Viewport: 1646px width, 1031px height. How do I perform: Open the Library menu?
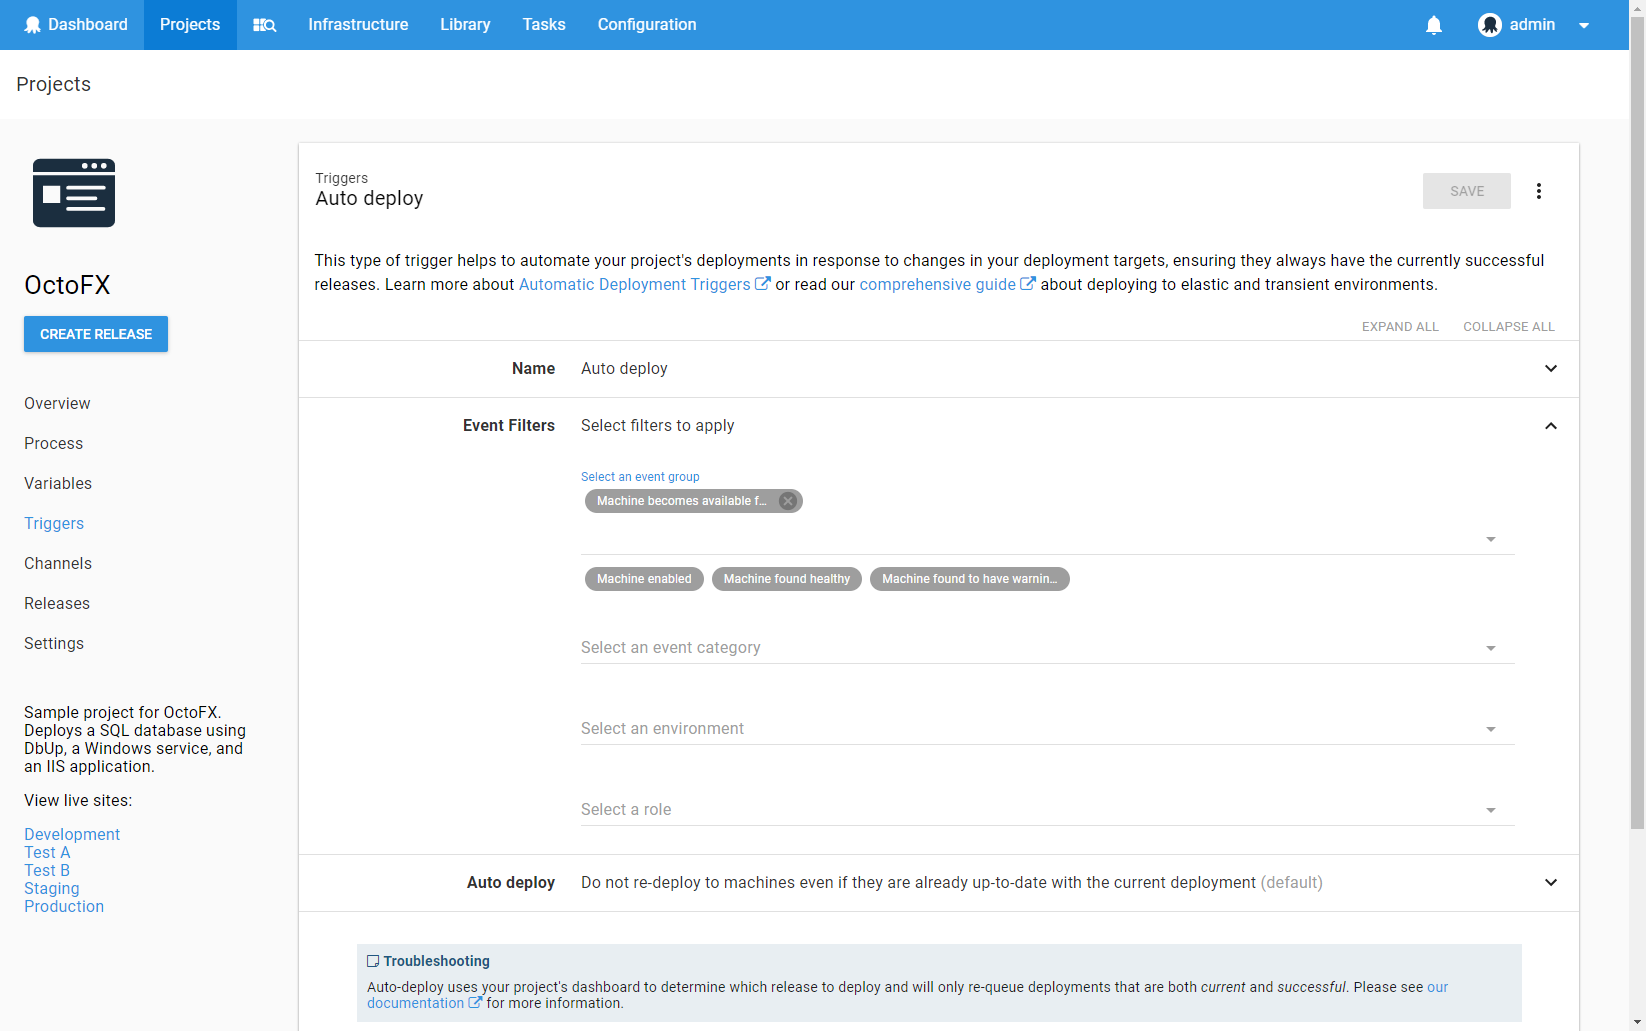coord(465,25)
